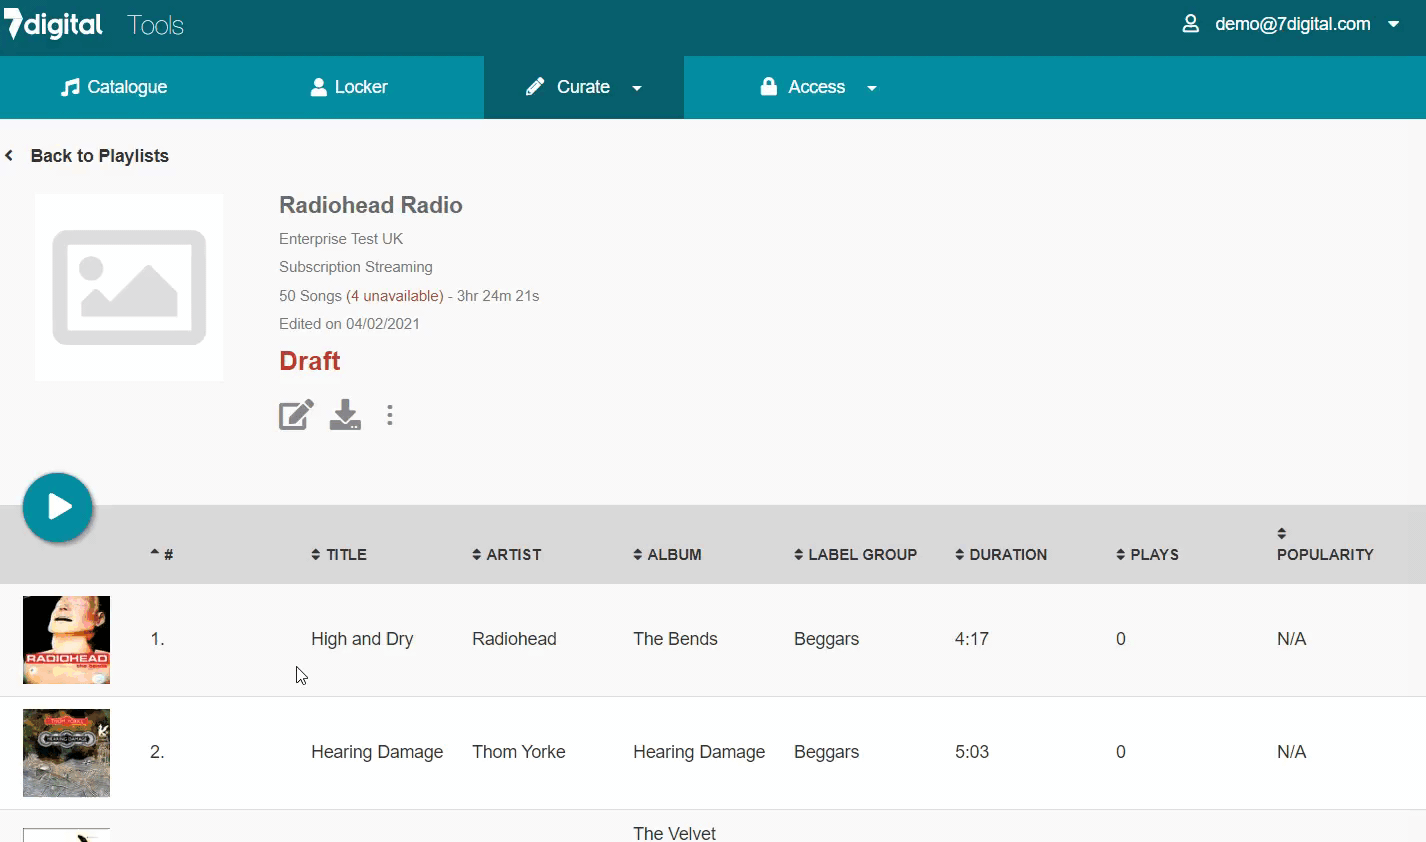The image size is (1426, 842).
Task: Select the High and Dry track title
Action: coord(362,639)
